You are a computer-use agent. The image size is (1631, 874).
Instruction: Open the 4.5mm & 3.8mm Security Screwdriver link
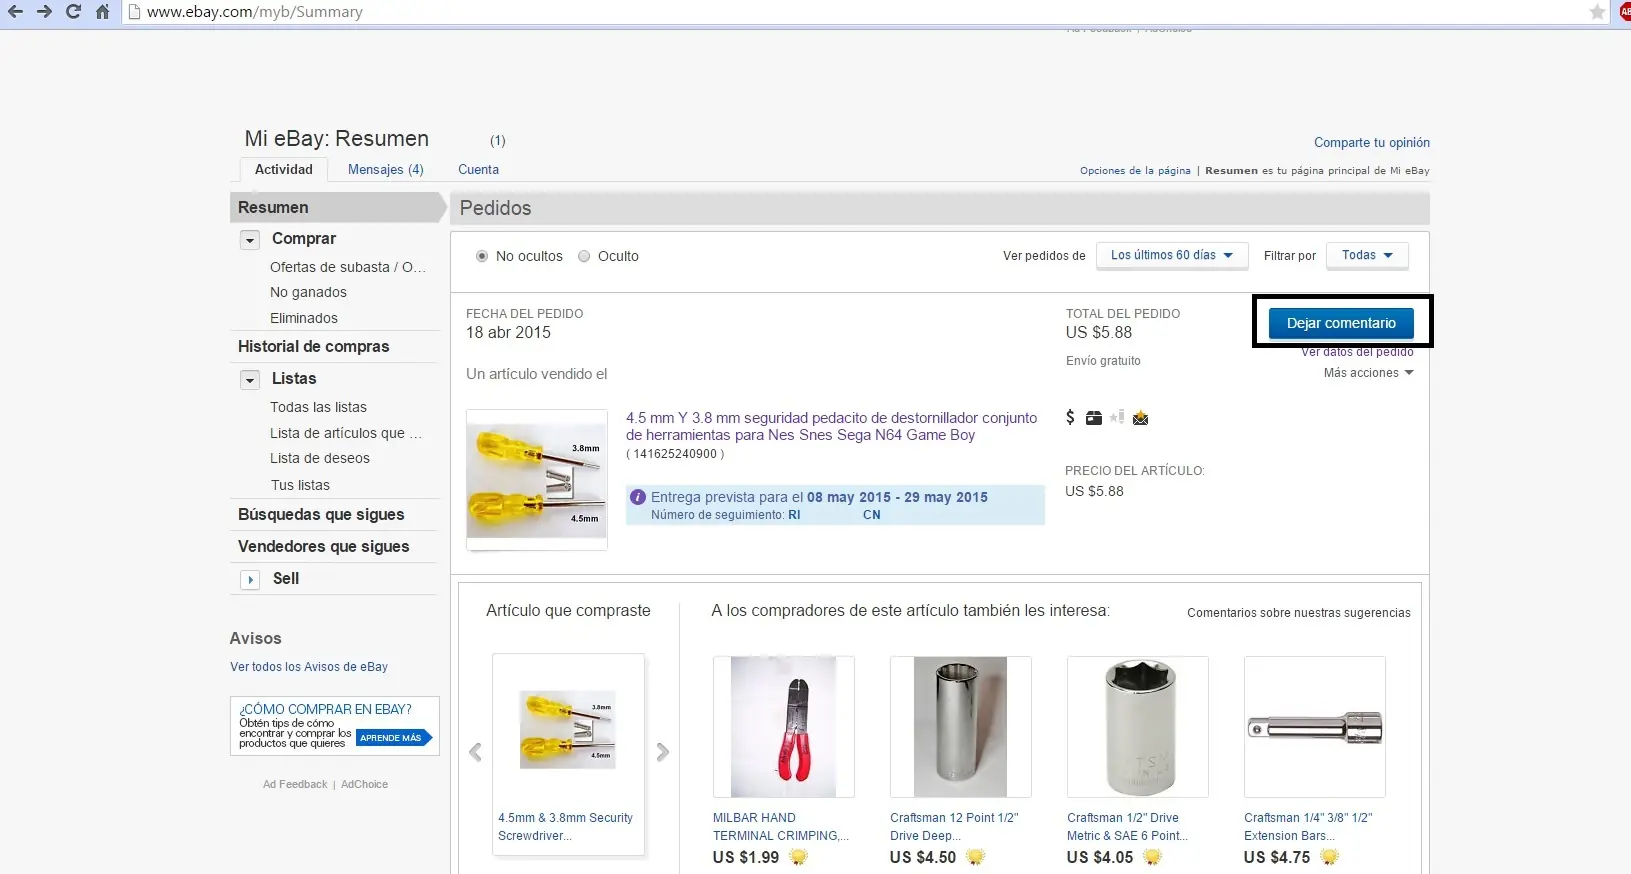[566, 827]
